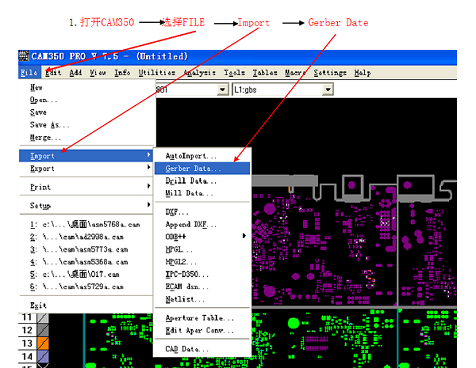476x368 pixels.
Task: Click layer 11 color swatch
Action: coord(43,318)
